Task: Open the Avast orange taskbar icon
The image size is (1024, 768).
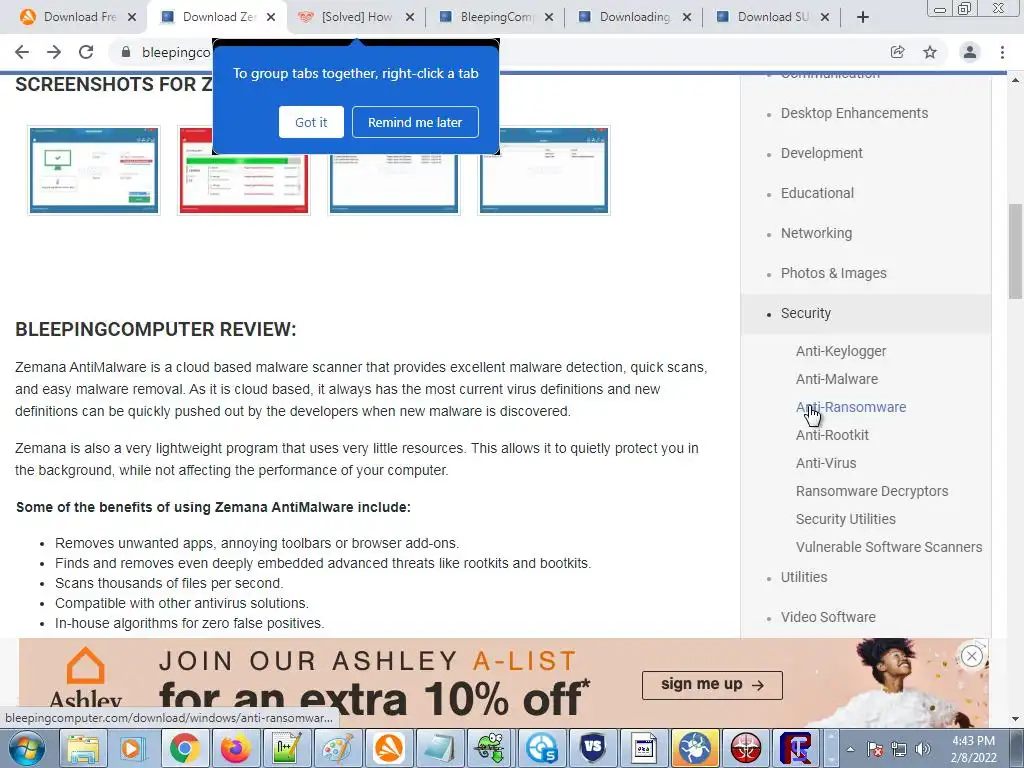Action: [x=389, y=748]
